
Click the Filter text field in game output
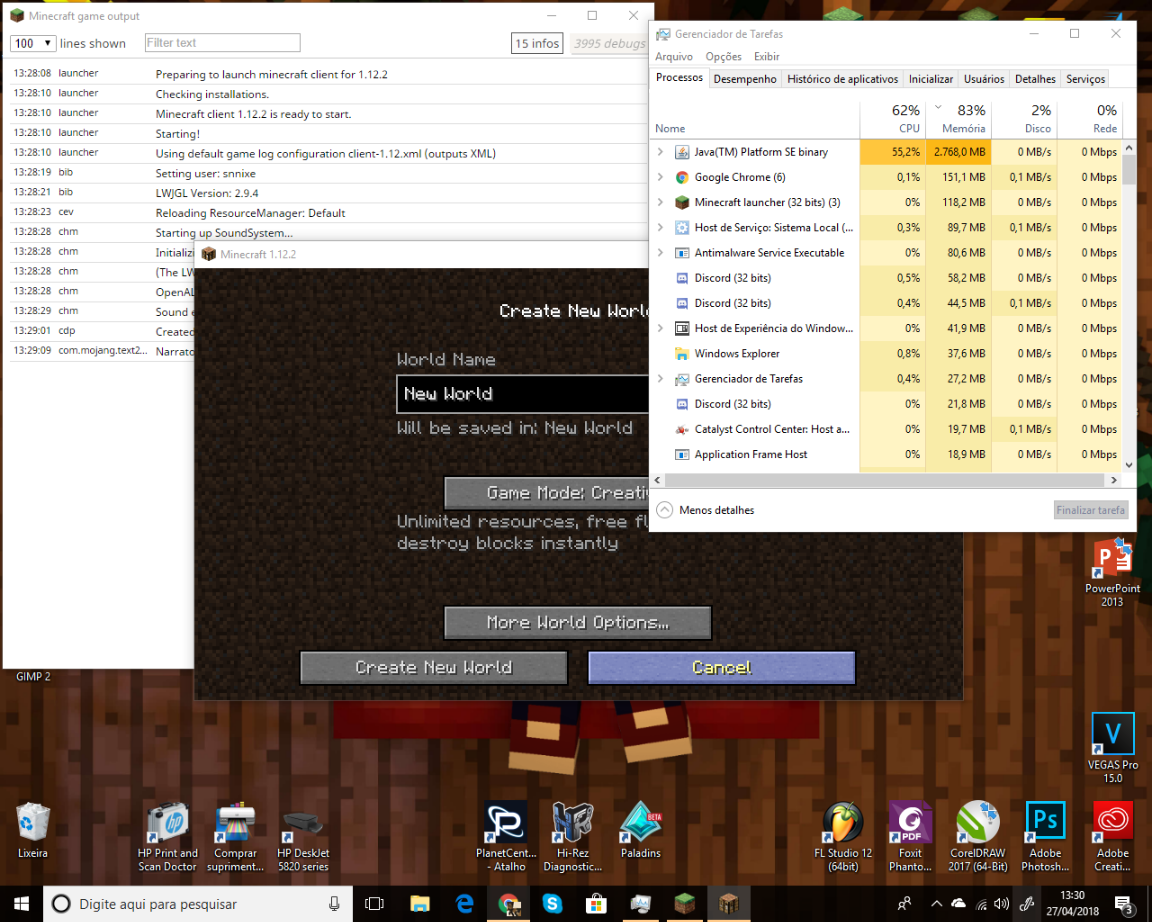tap(223, 43)
